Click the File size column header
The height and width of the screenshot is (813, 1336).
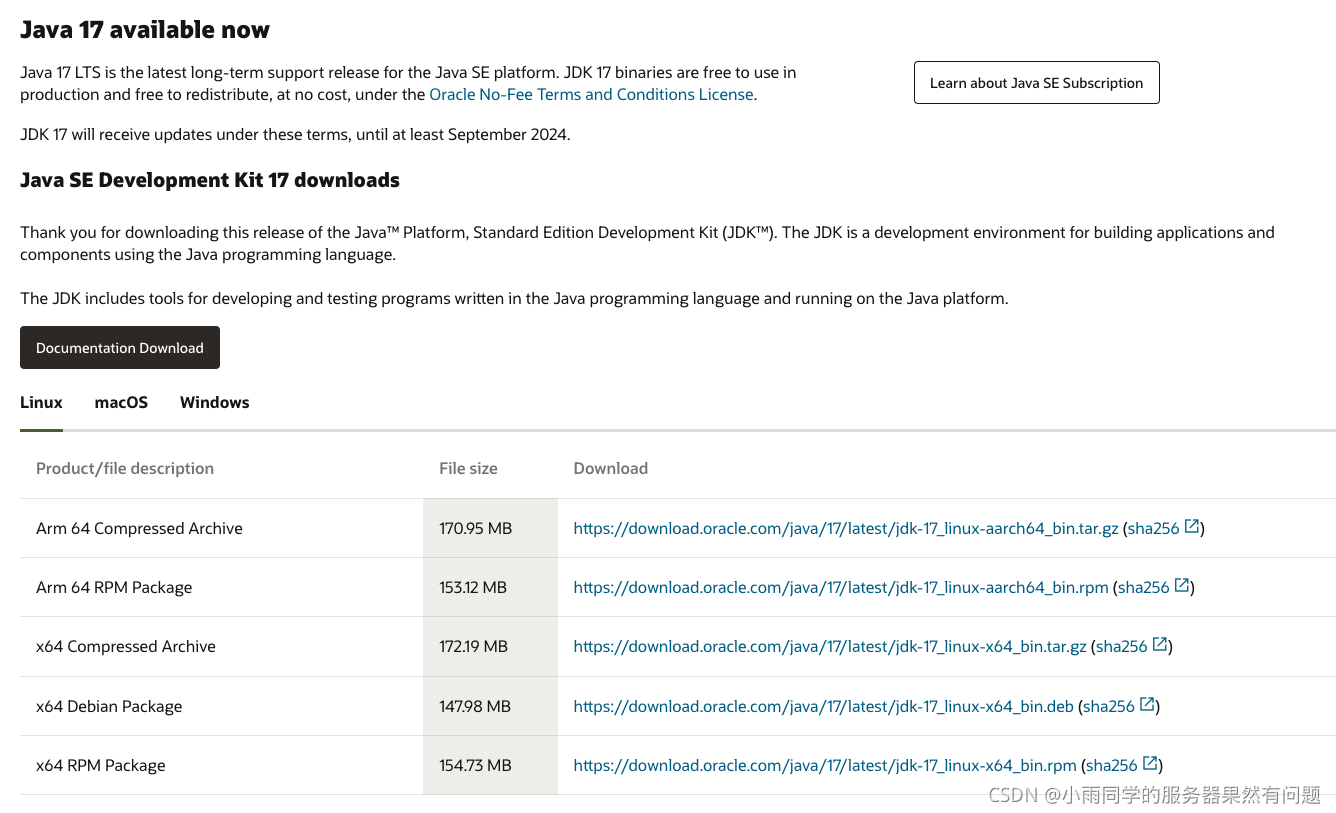(x=468, y=468)
